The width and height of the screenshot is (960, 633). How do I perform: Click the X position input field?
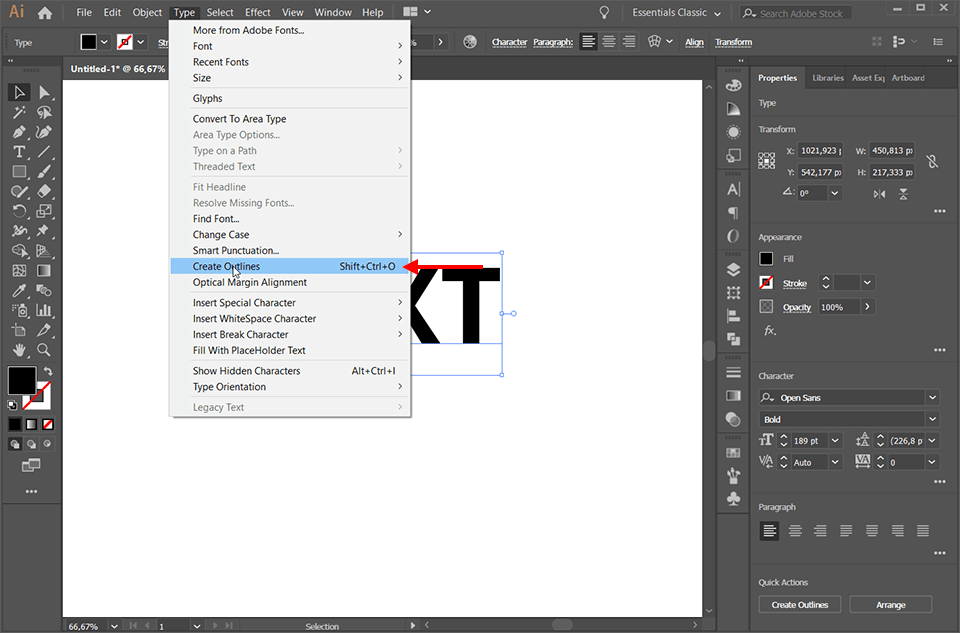tap(818, 150)
